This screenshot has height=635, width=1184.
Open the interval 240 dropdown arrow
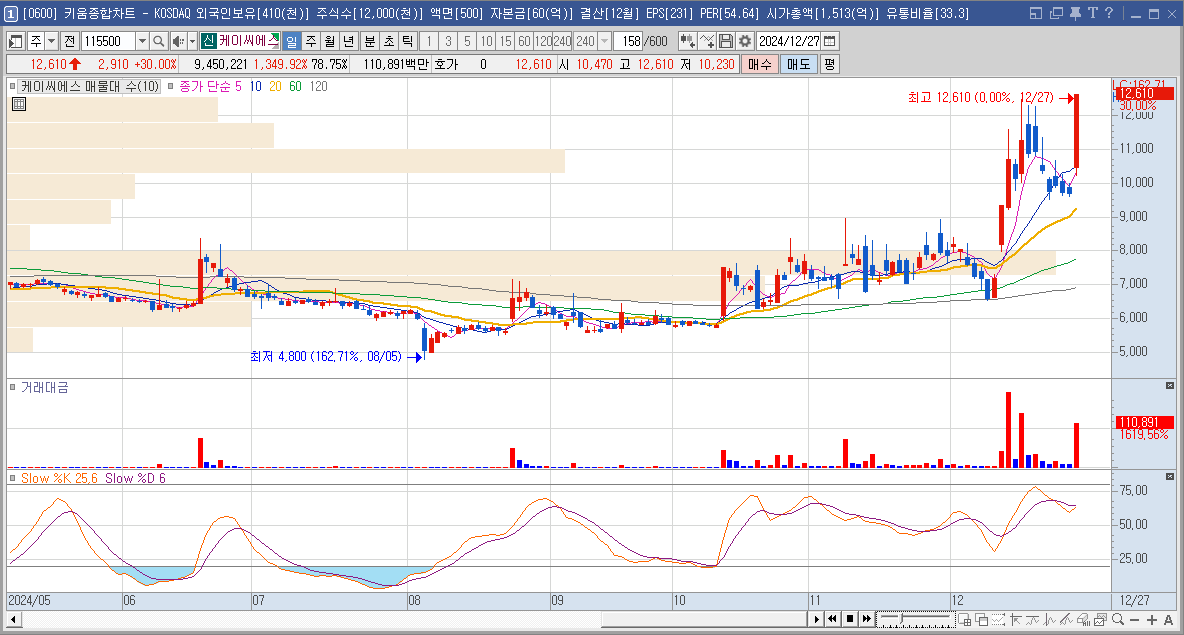click(604, 42)
